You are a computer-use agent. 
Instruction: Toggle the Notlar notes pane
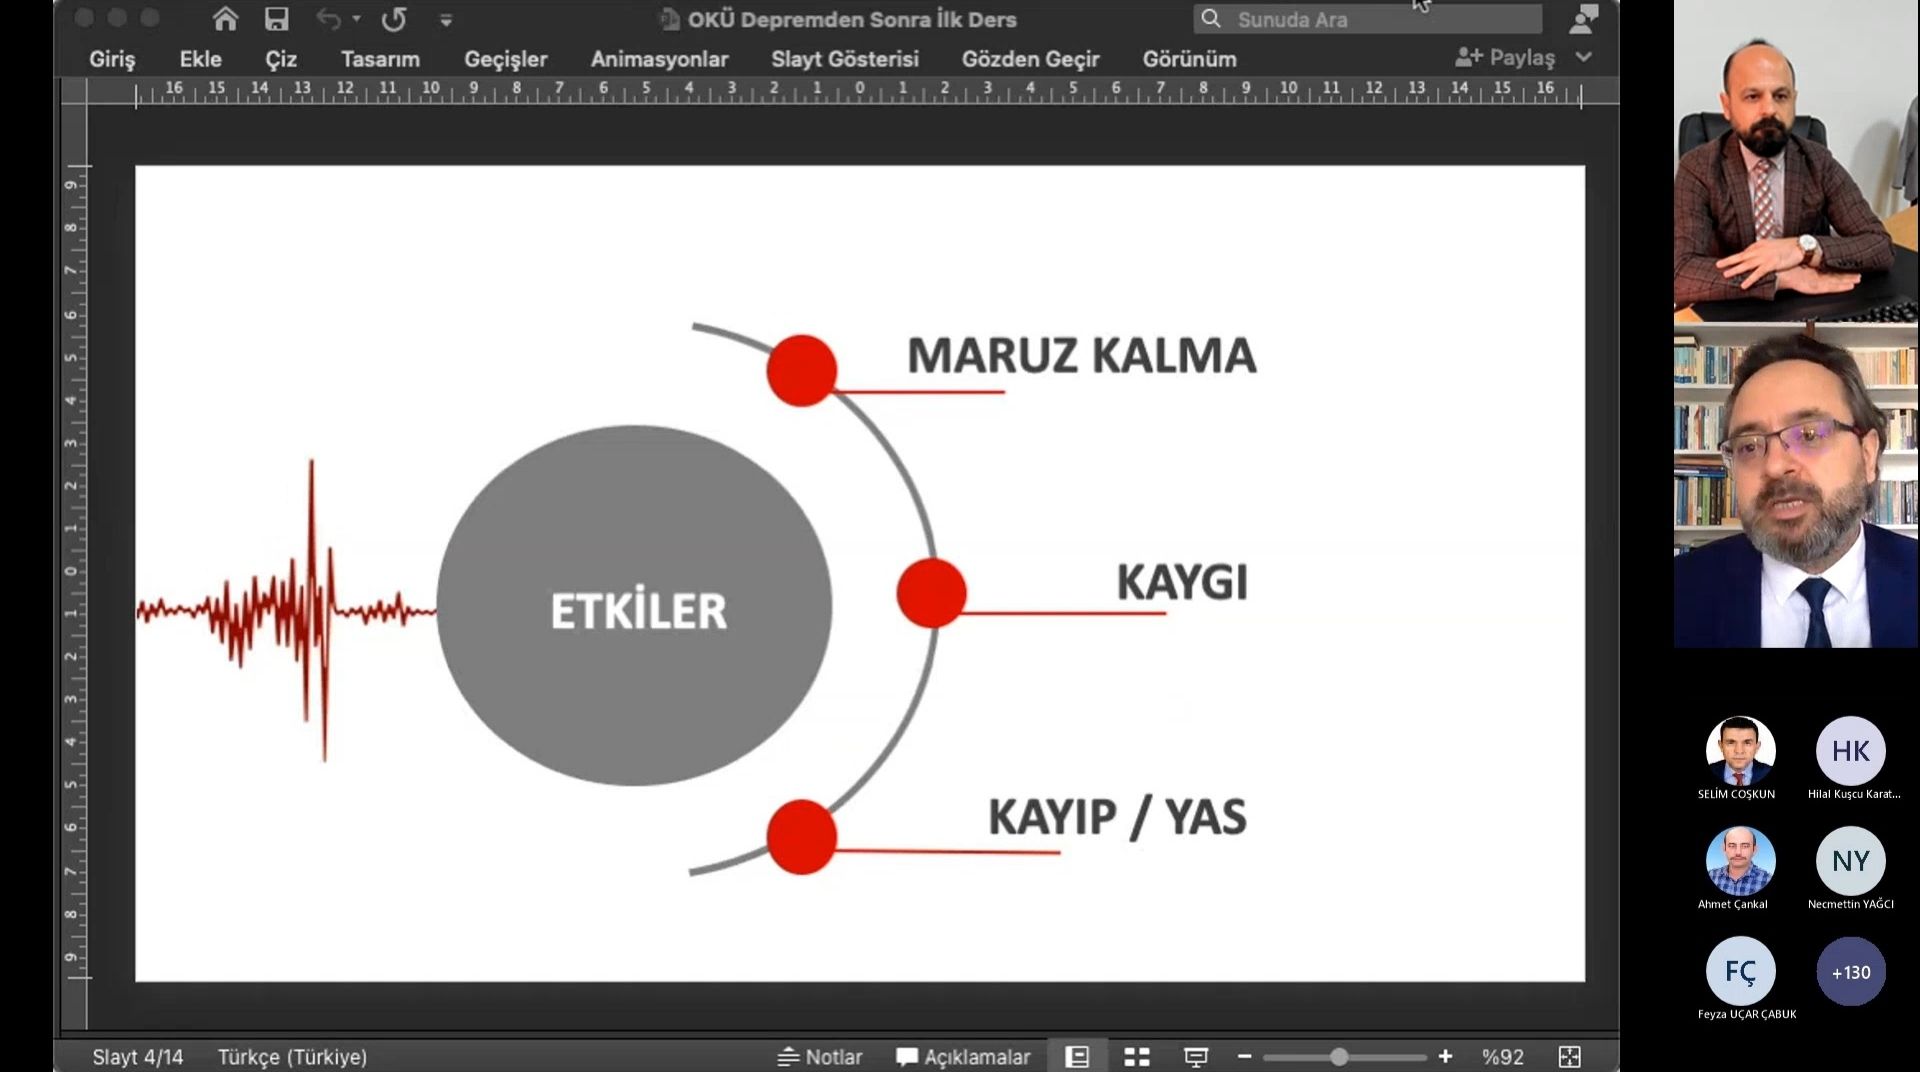click(x=820, y=1057)
